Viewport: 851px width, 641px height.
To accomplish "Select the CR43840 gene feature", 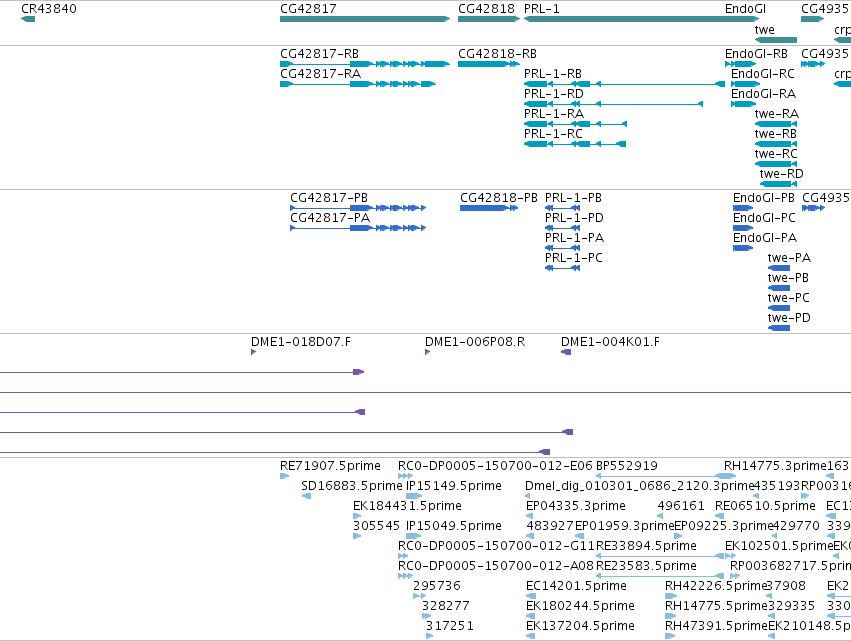I will (x=28, y=19).
